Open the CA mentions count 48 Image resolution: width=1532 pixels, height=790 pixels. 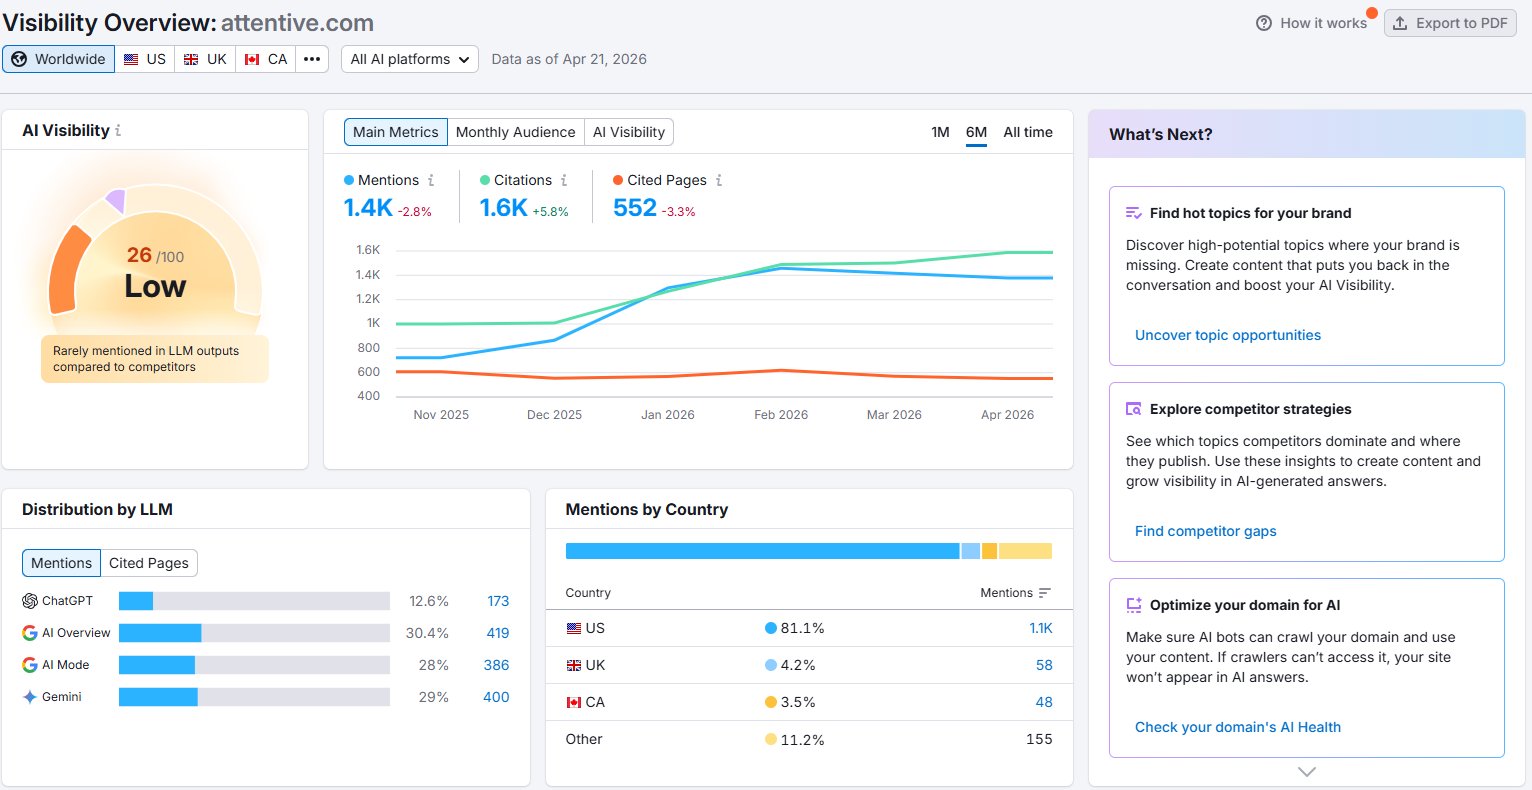coord(1044,702)
